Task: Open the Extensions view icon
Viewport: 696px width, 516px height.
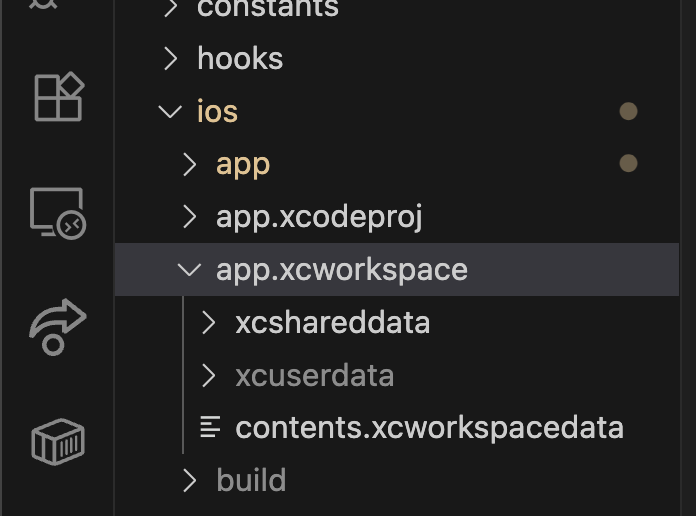Action: pos(59,97)
